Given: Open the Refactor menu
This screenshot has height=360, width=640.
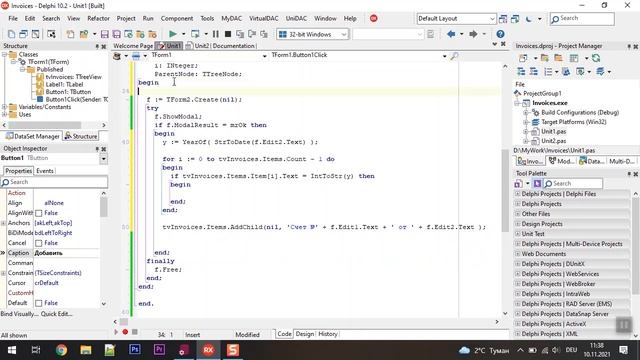Looking at the screenshot, I should pyautogui.click(x=98, y=18).
